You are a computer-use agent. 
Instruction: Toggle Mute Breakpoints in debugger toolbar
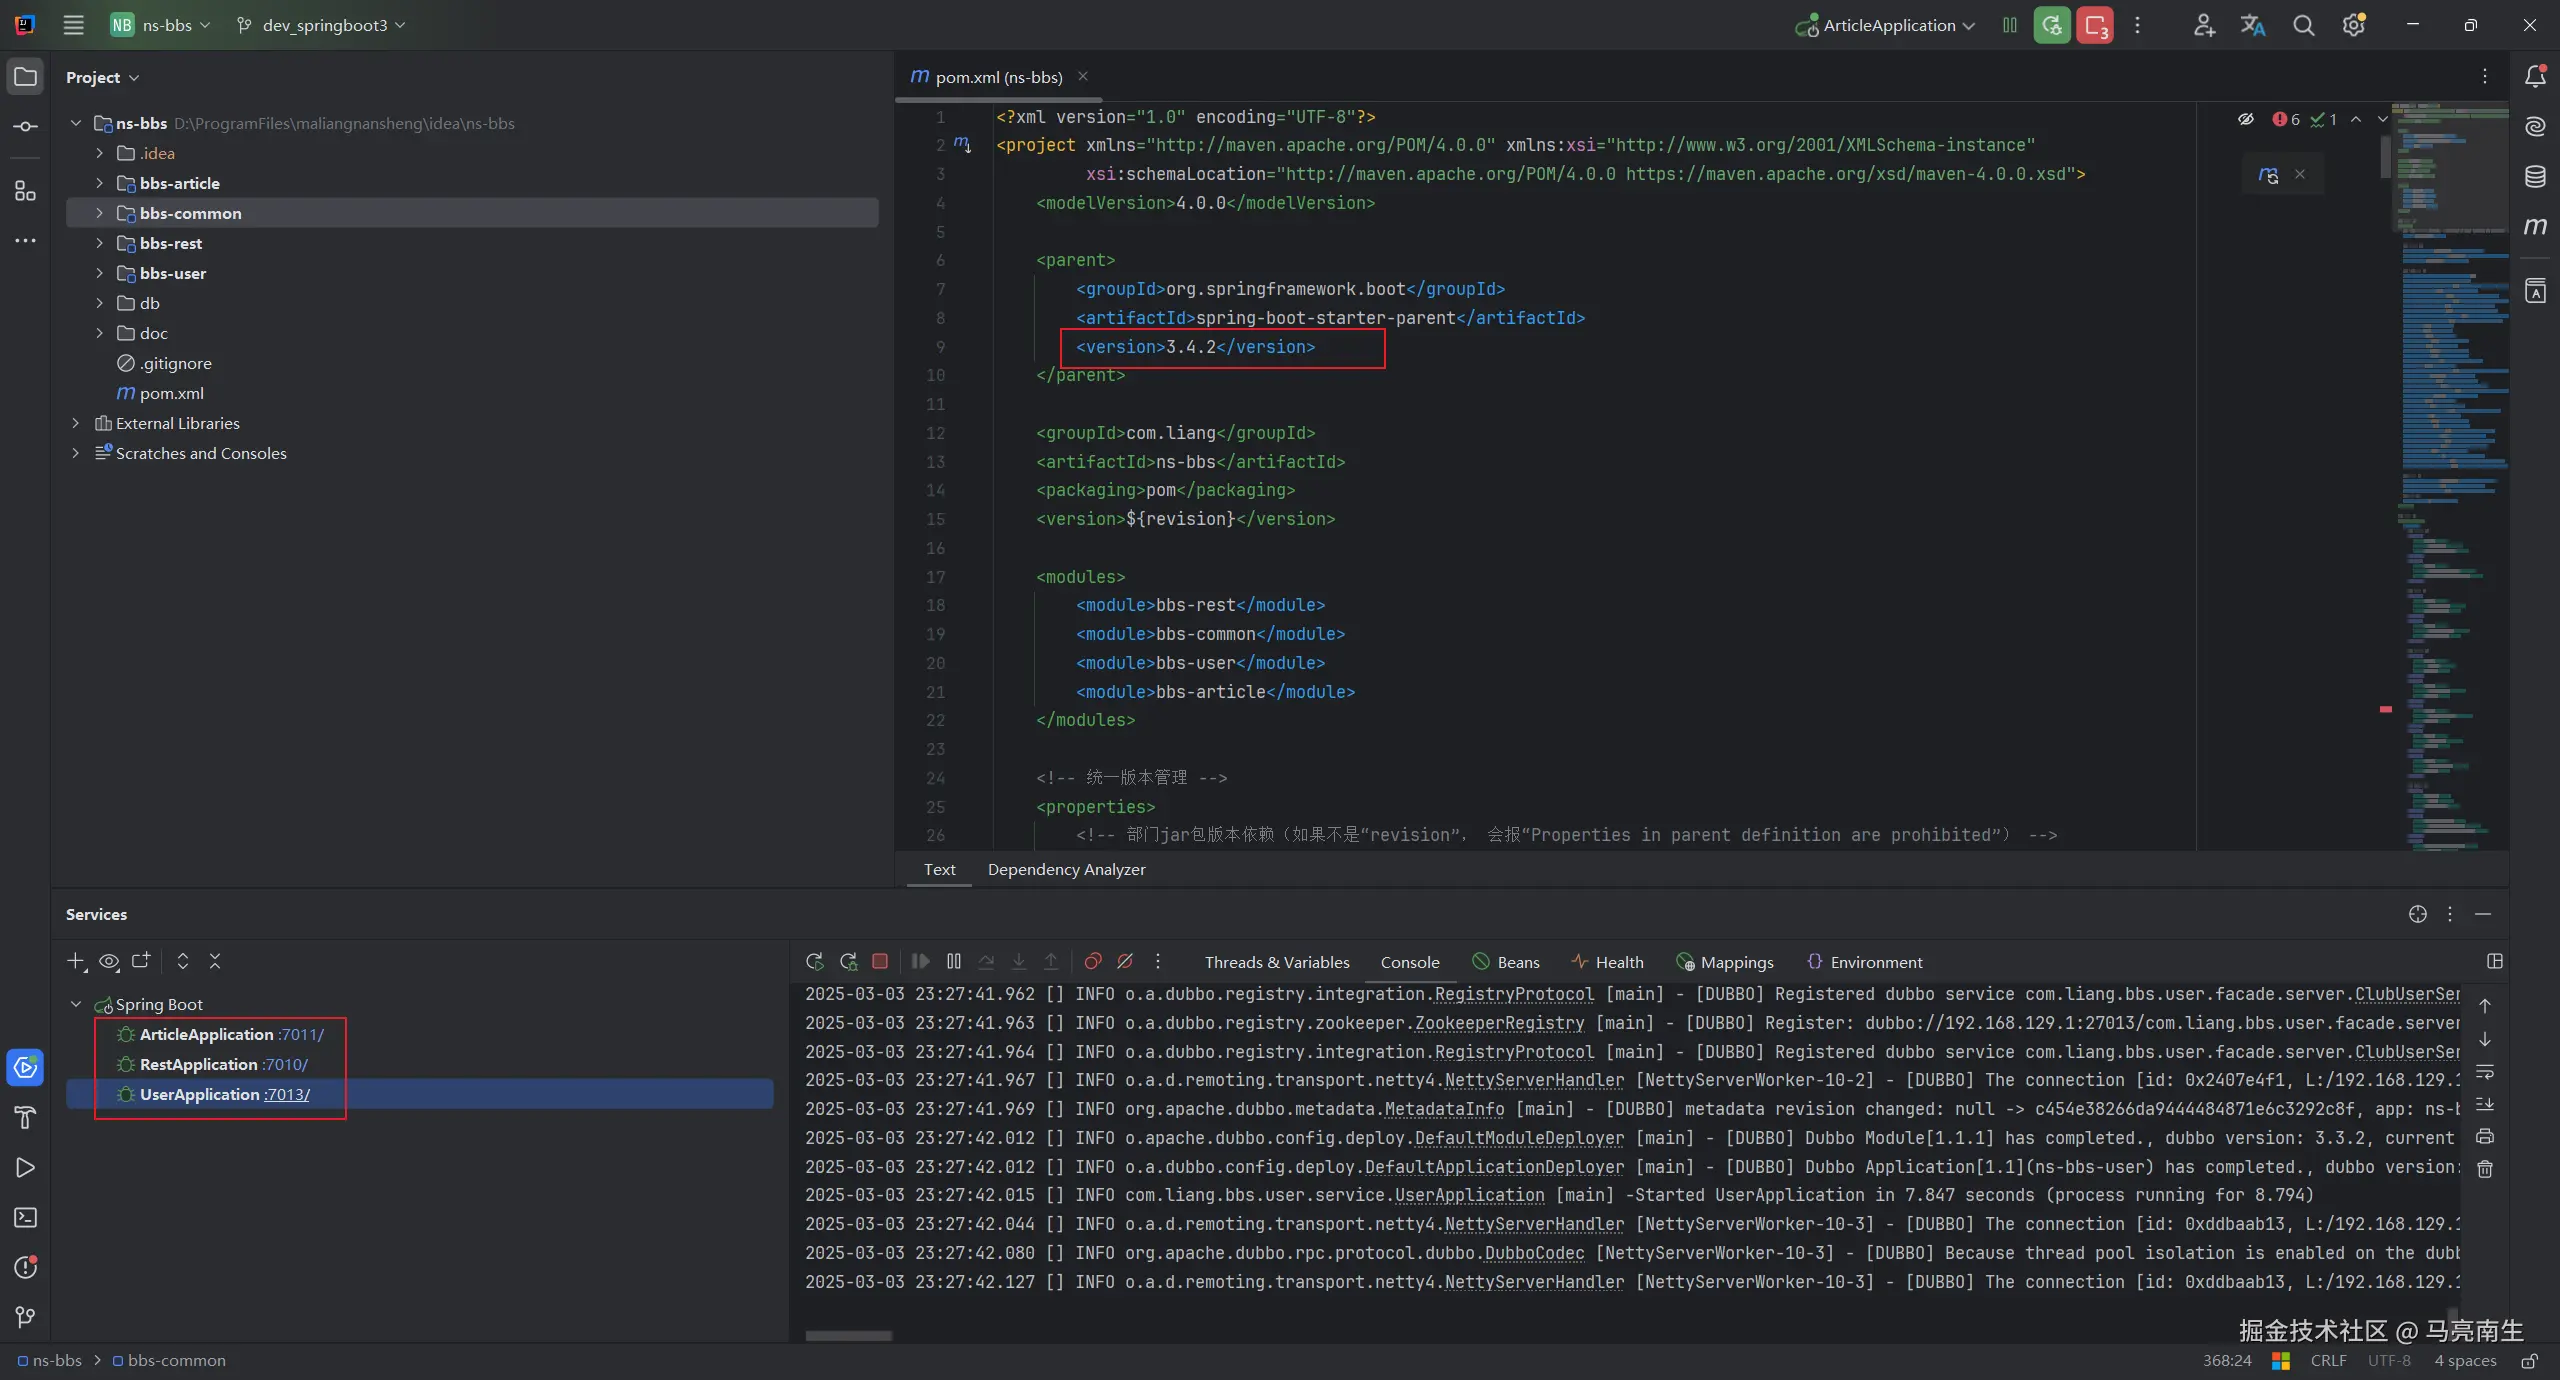[x=1125, y=961]
